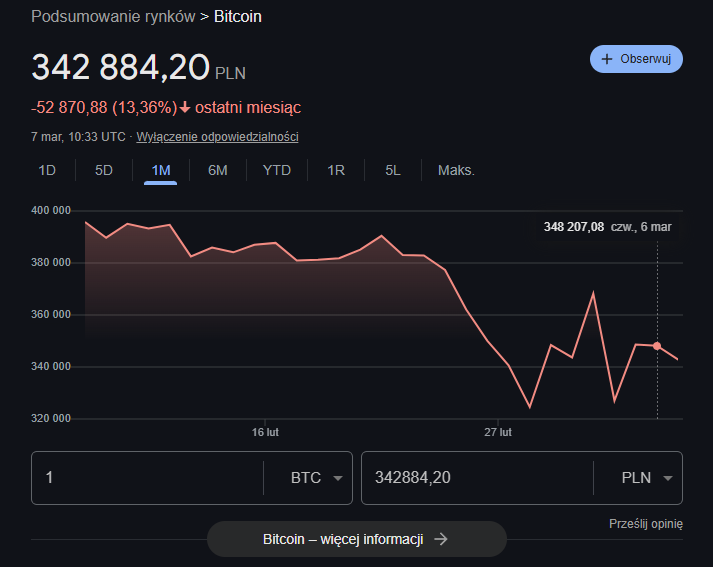Expand the PLN currency dropdown

[x=636, y=478]
